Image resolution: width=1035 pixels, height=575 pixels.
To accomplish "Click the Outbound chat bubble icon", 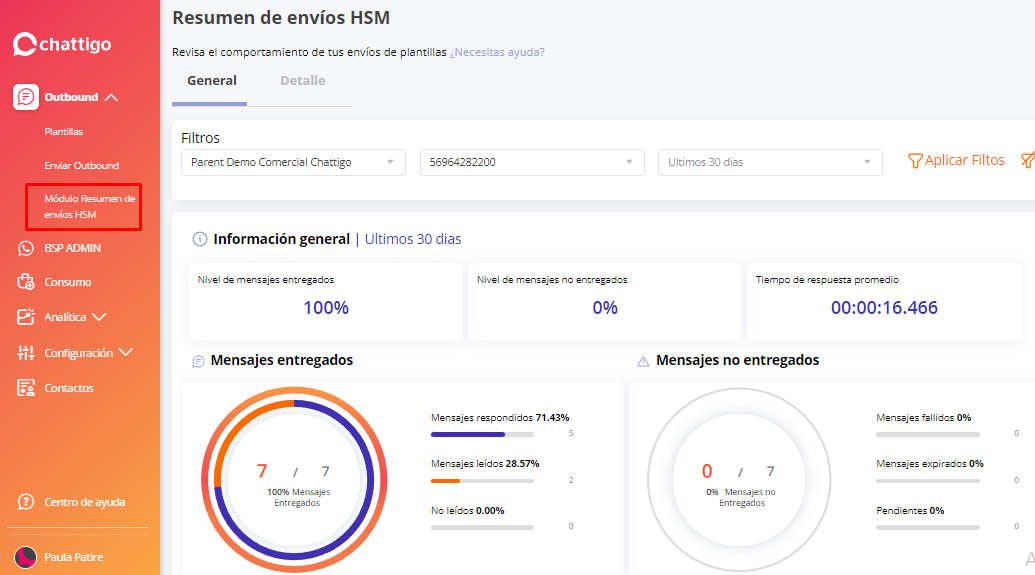I will [x=26, y=97].
